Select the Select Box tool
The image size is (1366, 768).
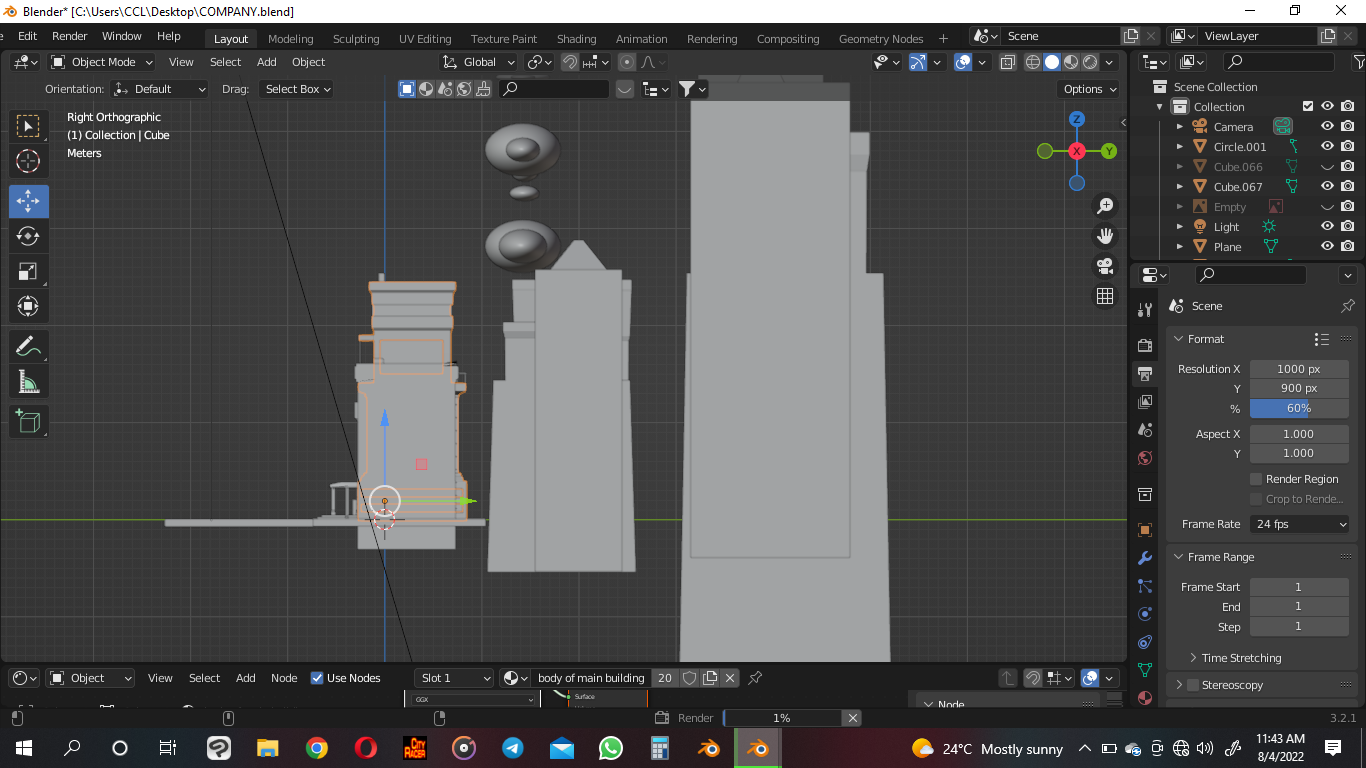pos(28,126)
